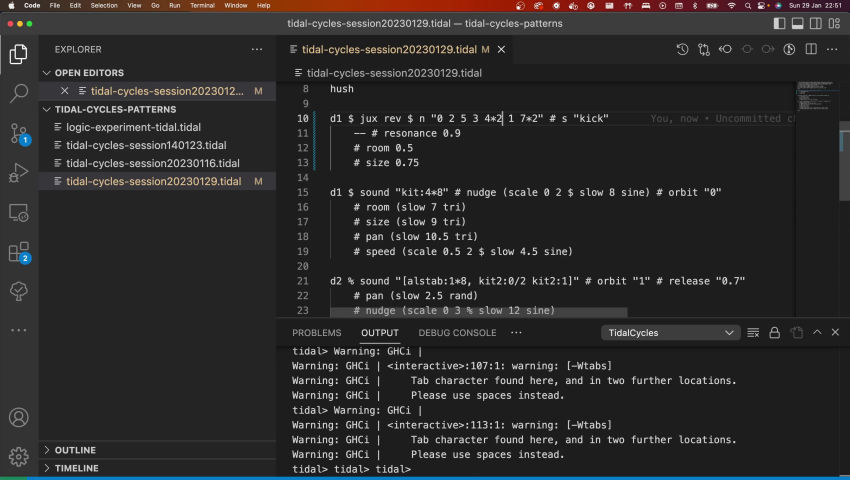Split the editor to the right

point(811,49)
